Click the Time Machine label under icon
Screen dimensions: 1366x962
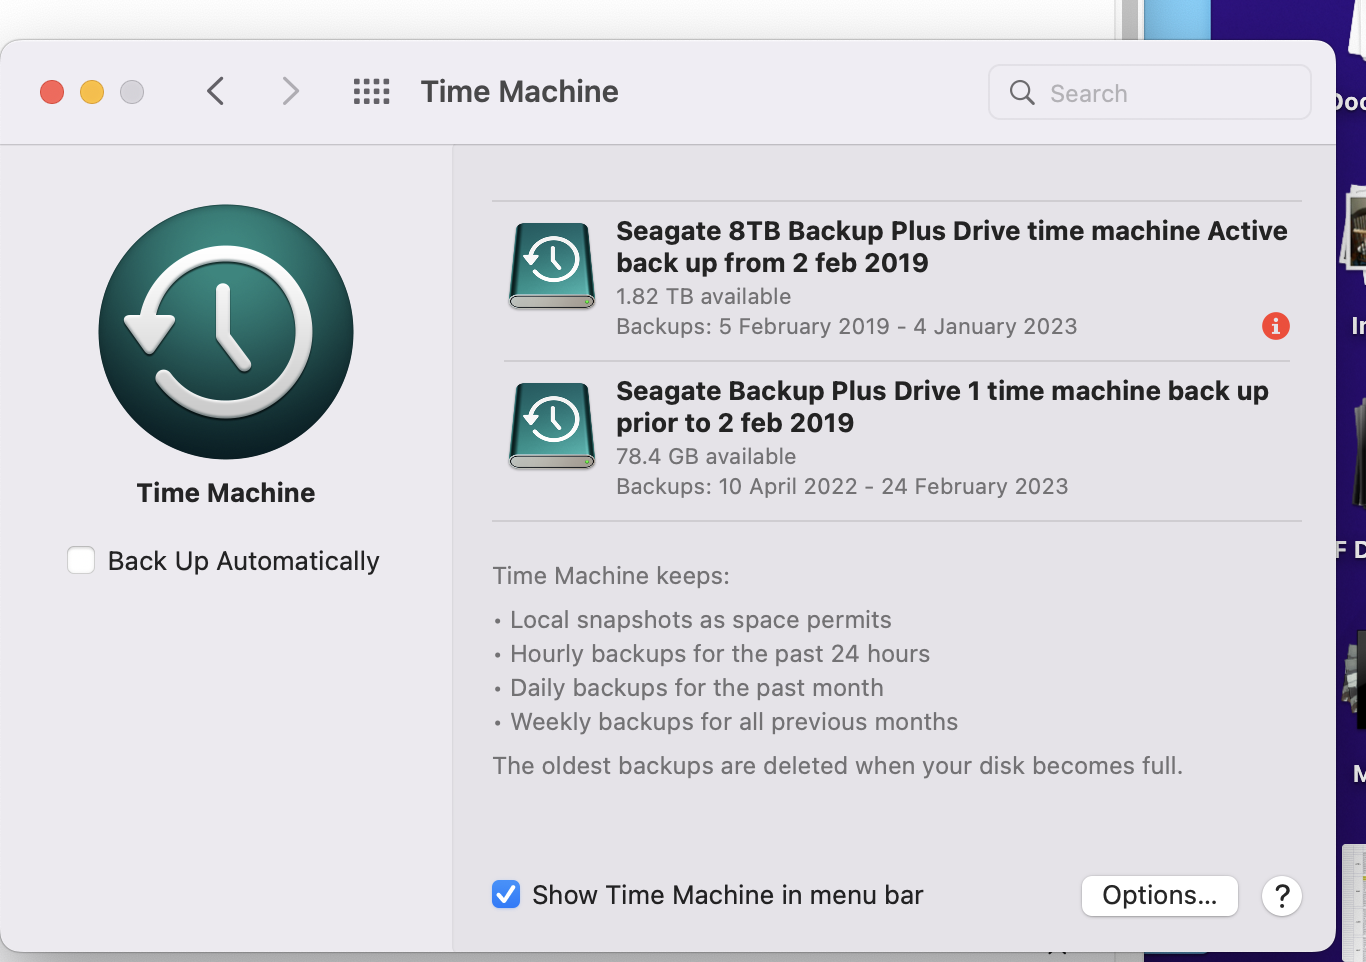point(226,493)
